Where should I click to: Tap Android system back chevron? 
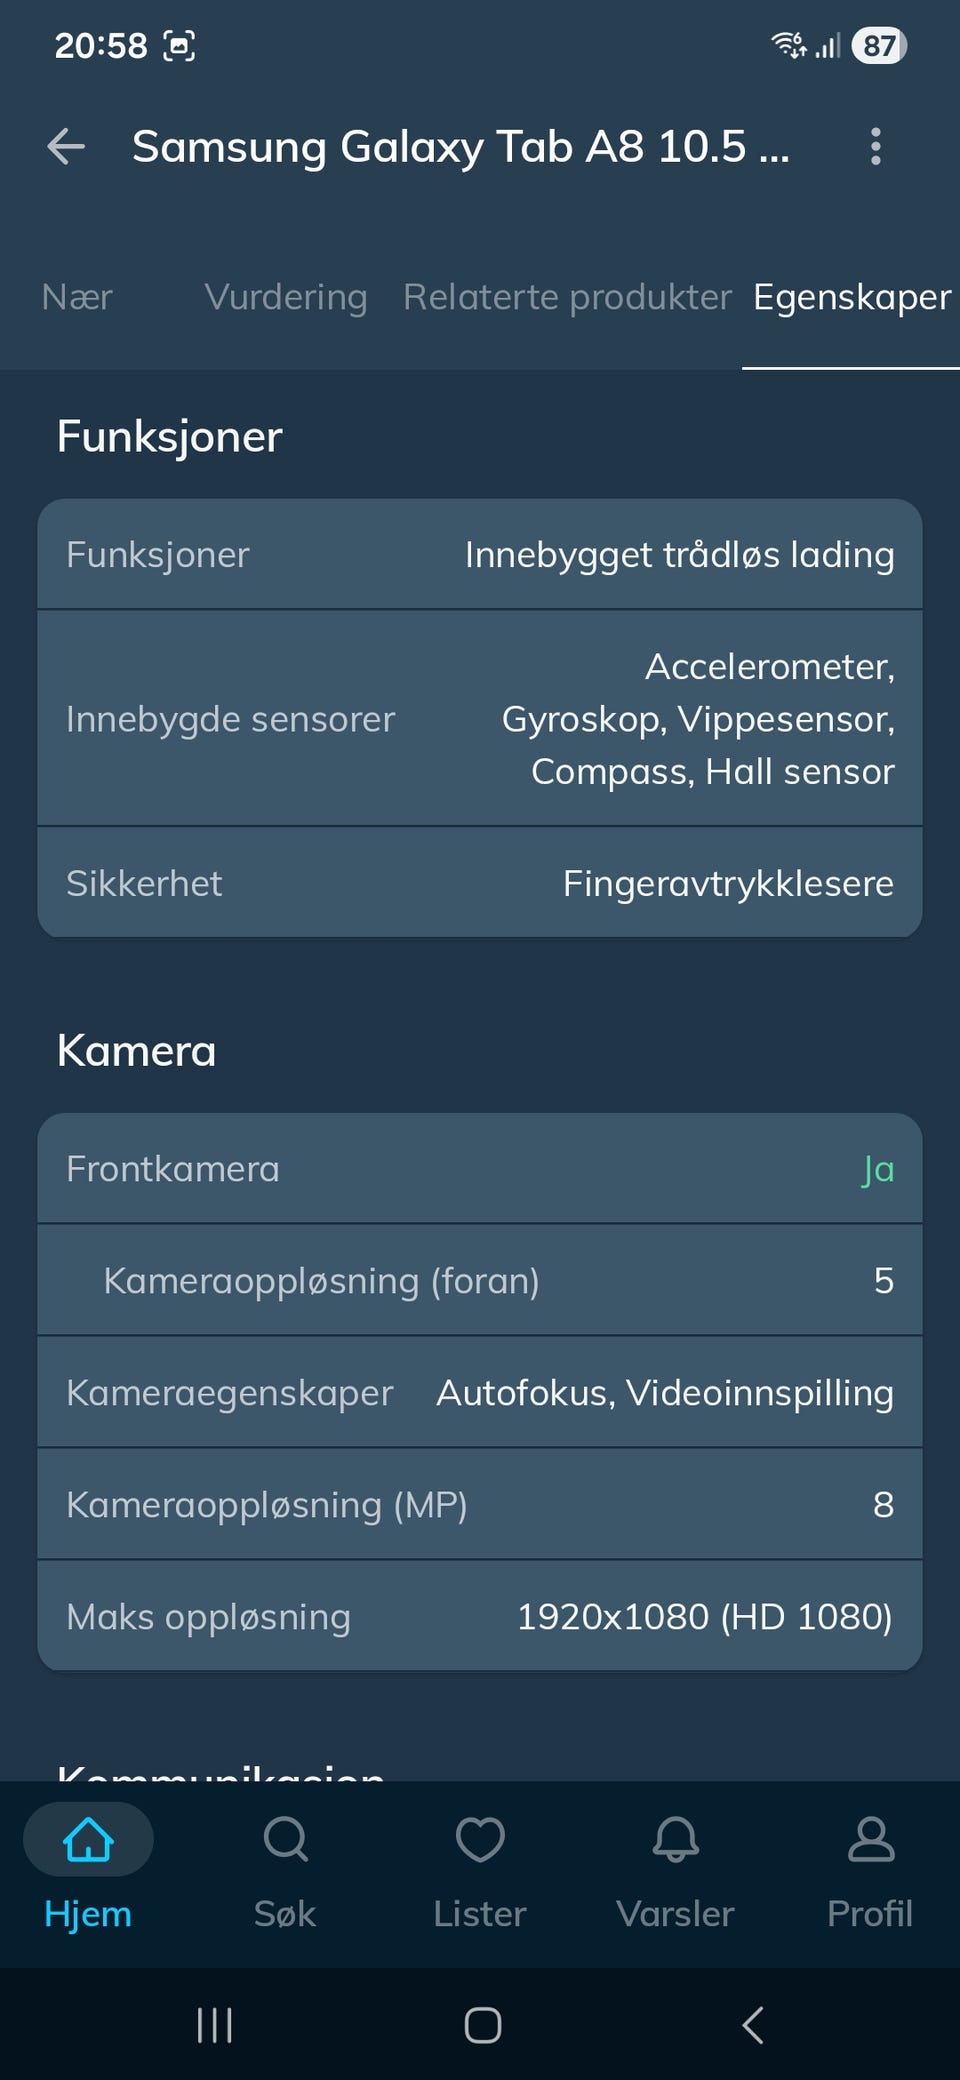(x=752, y=2025)
